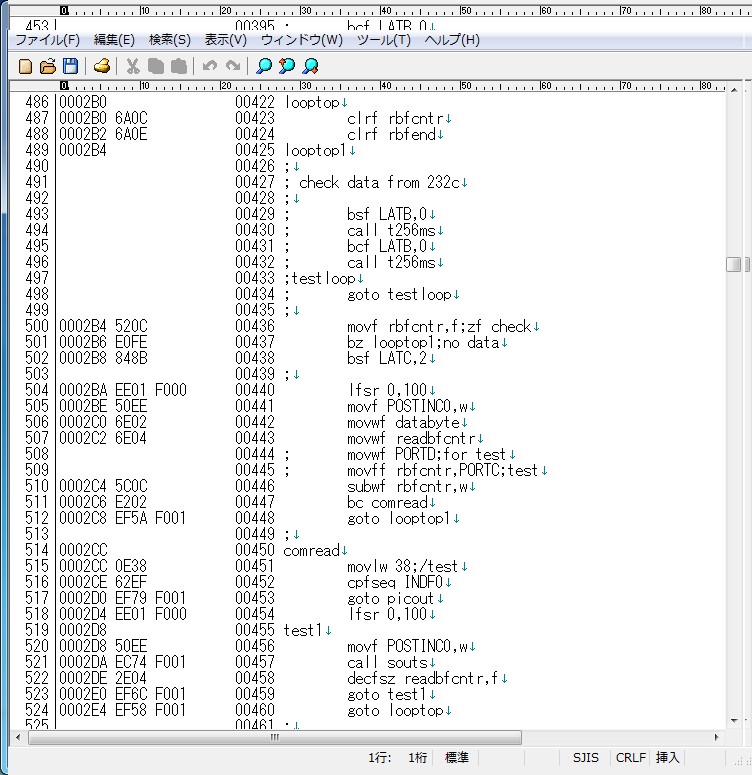Click 'movwf PORTD;for test' line
This screenshot has width=752, height=775.
click(x=427, y=454)
